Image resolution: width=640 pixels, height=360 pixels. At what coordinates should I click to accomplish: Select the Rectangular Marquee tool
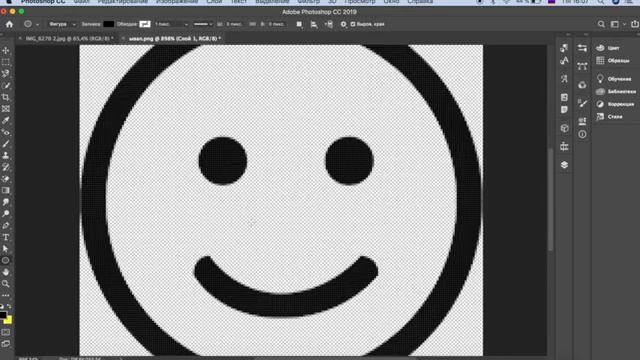tap(6, 62)
